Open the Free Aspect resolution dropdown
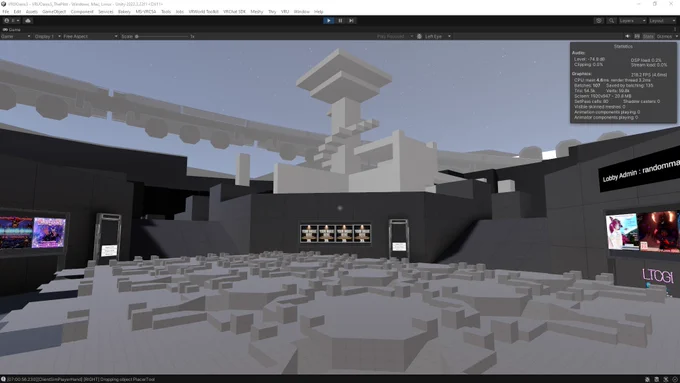 [90, 36]
